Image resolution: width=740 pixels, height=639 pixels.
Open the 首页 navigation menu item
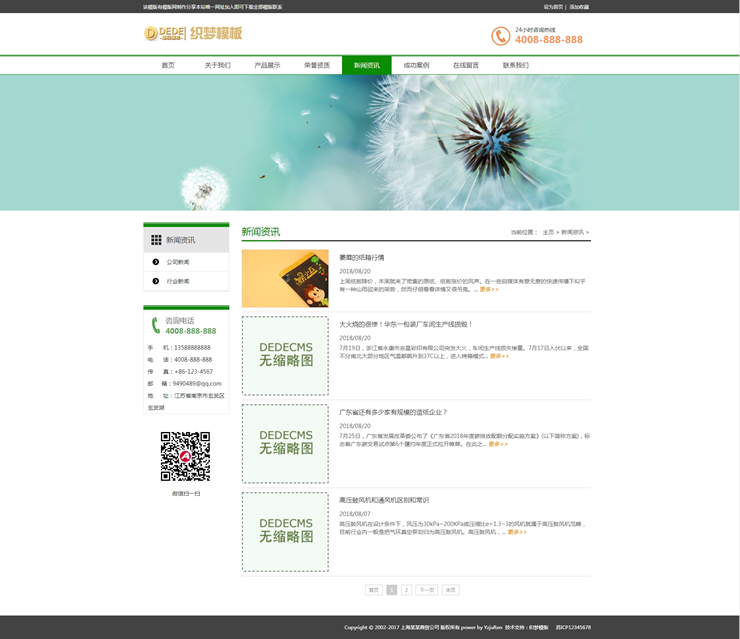point(168,66)
